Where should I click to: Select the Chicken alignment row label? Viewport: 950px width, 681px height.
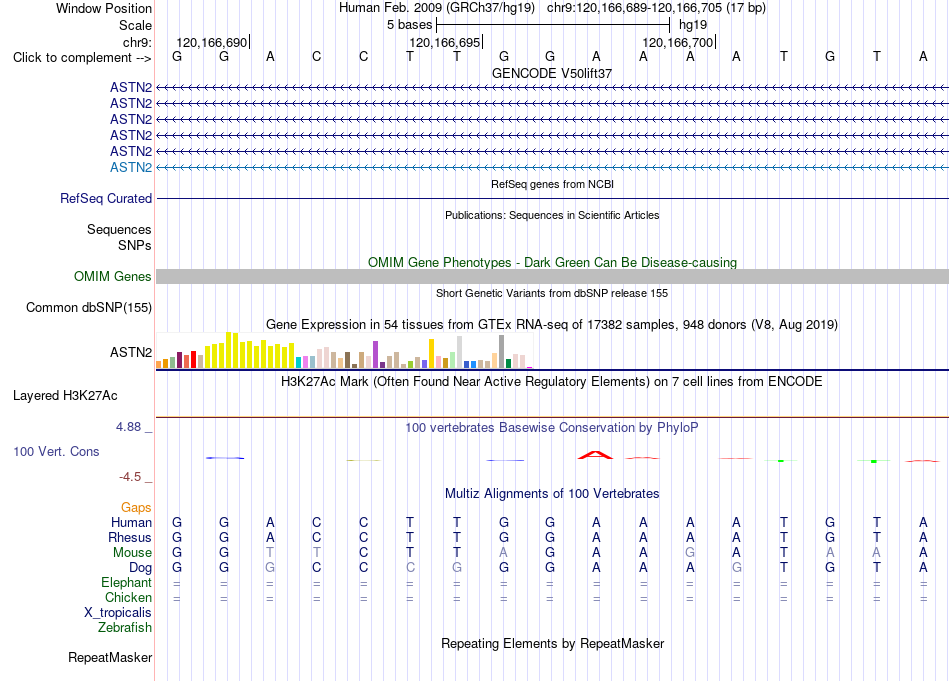pos(128,598)
